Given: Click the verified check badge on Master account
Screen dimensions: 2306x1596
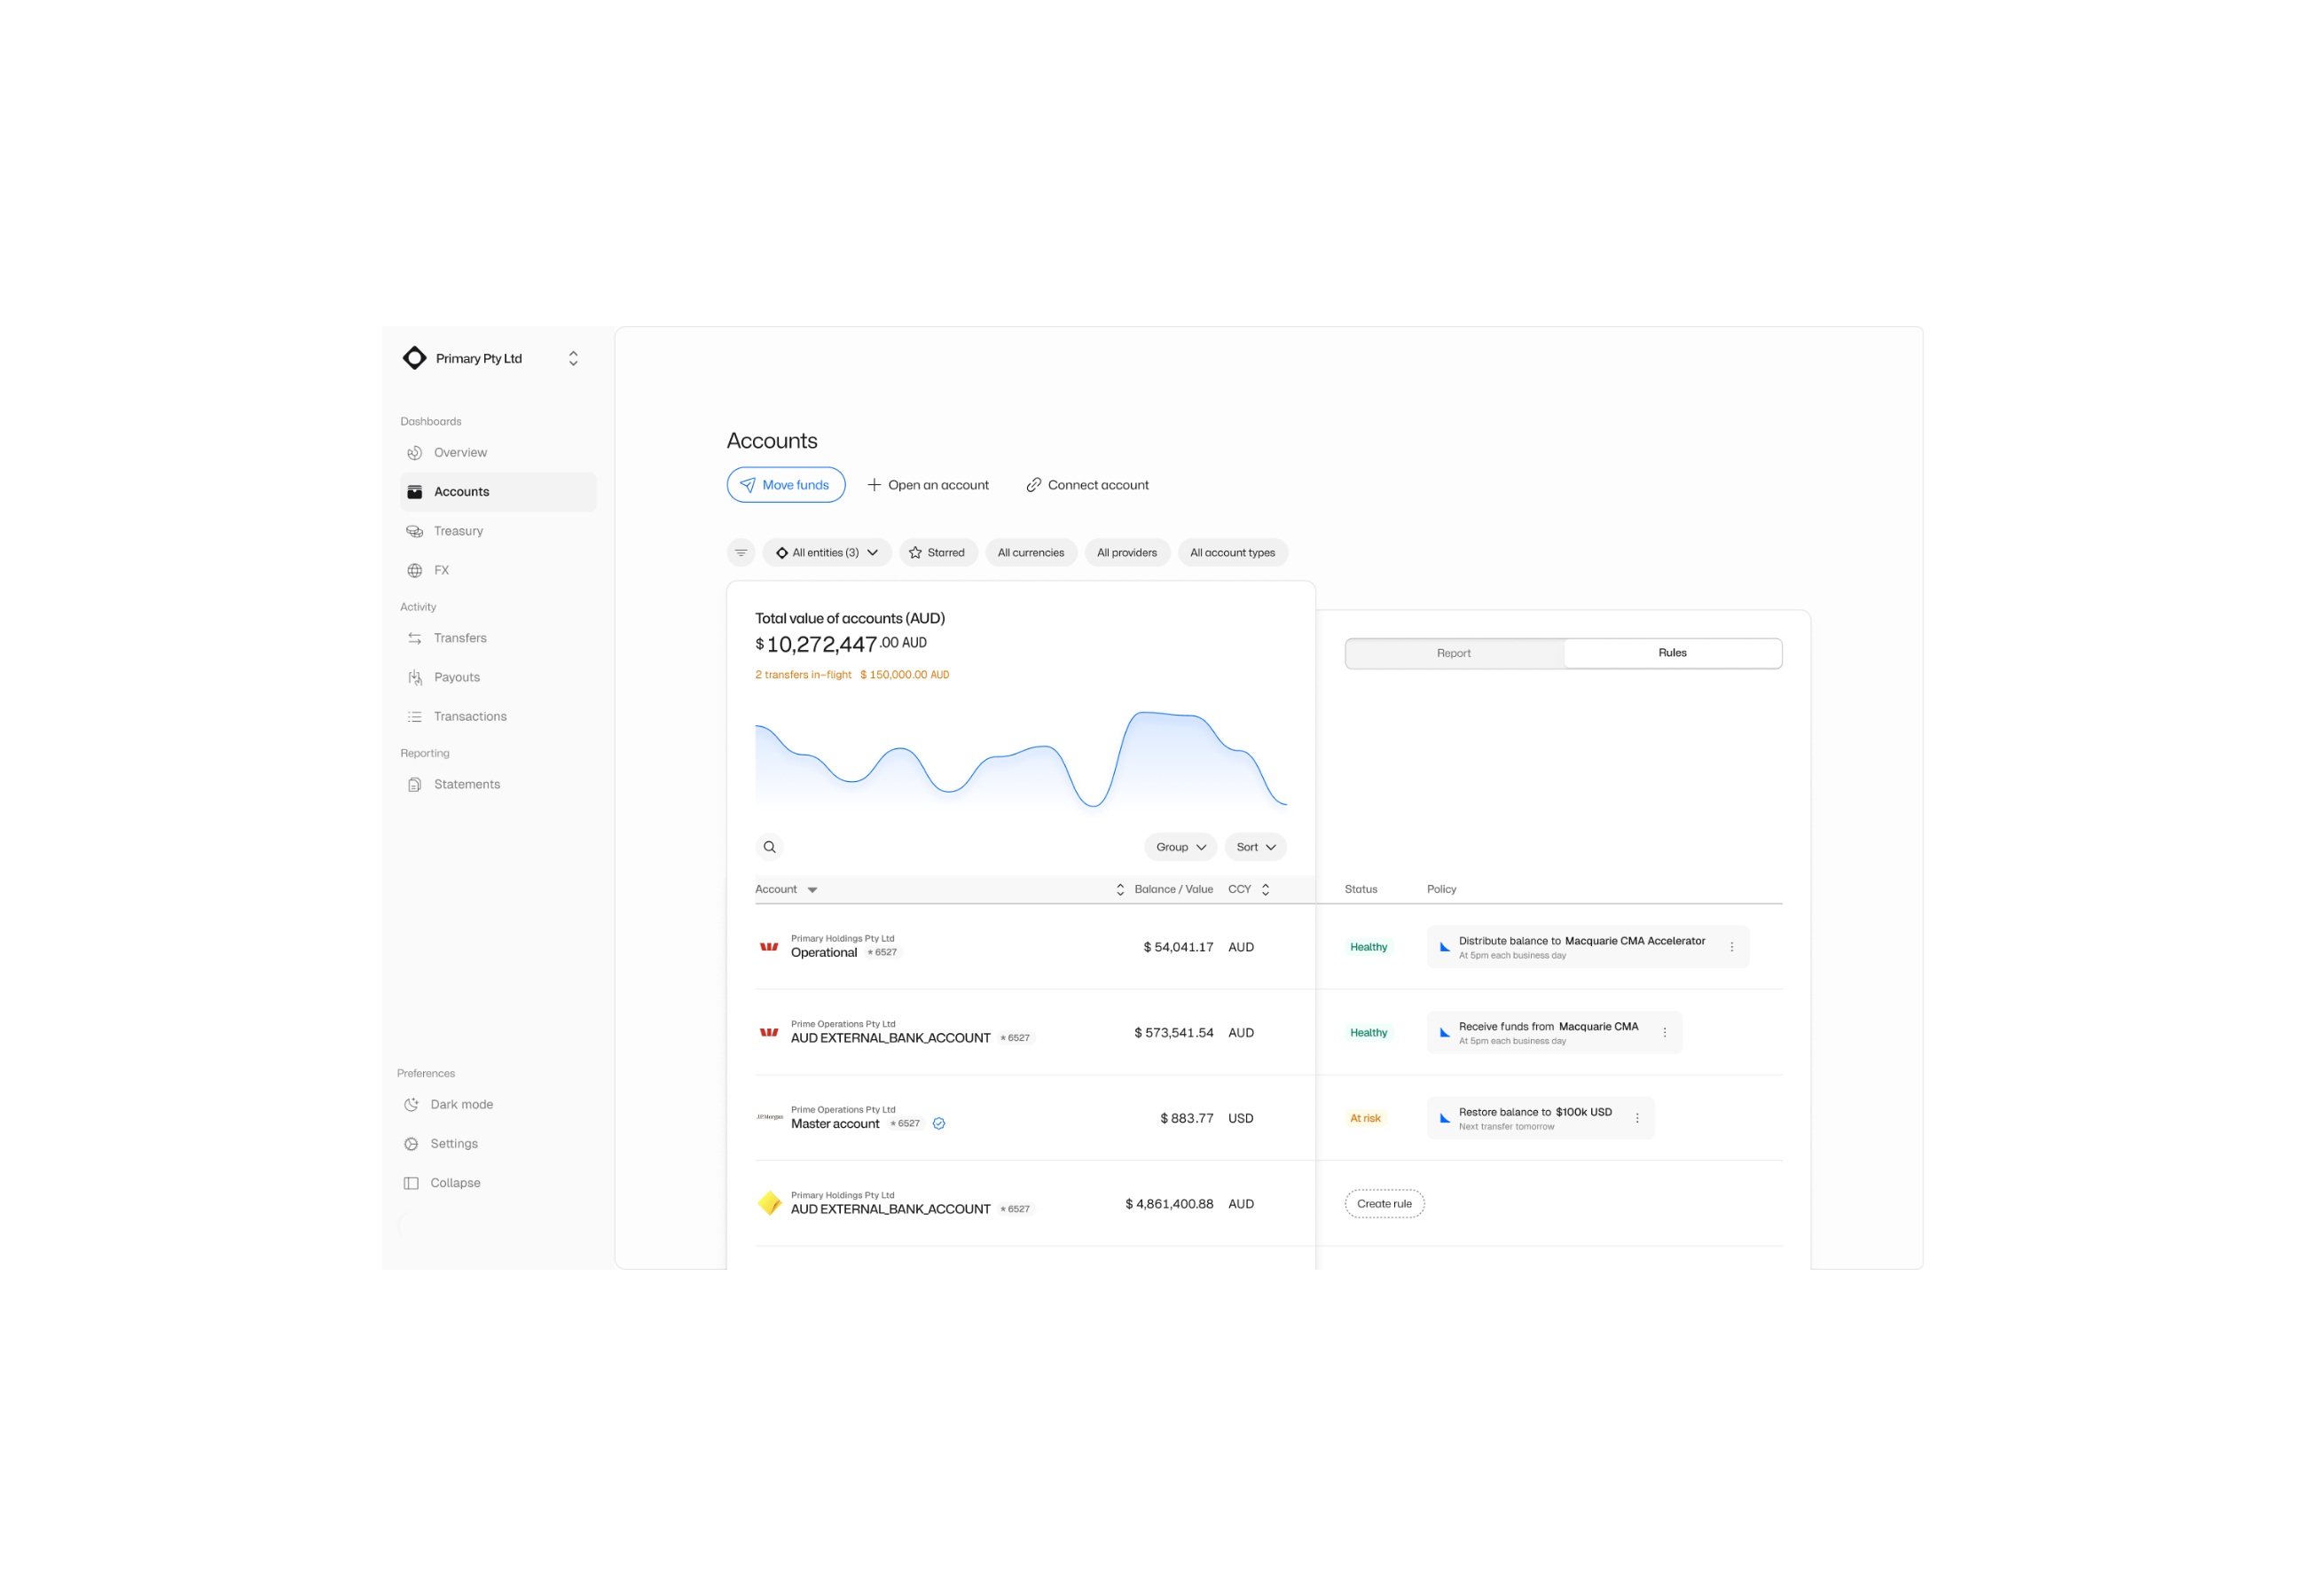Looking at the screenshot, I should [938, 1123].
